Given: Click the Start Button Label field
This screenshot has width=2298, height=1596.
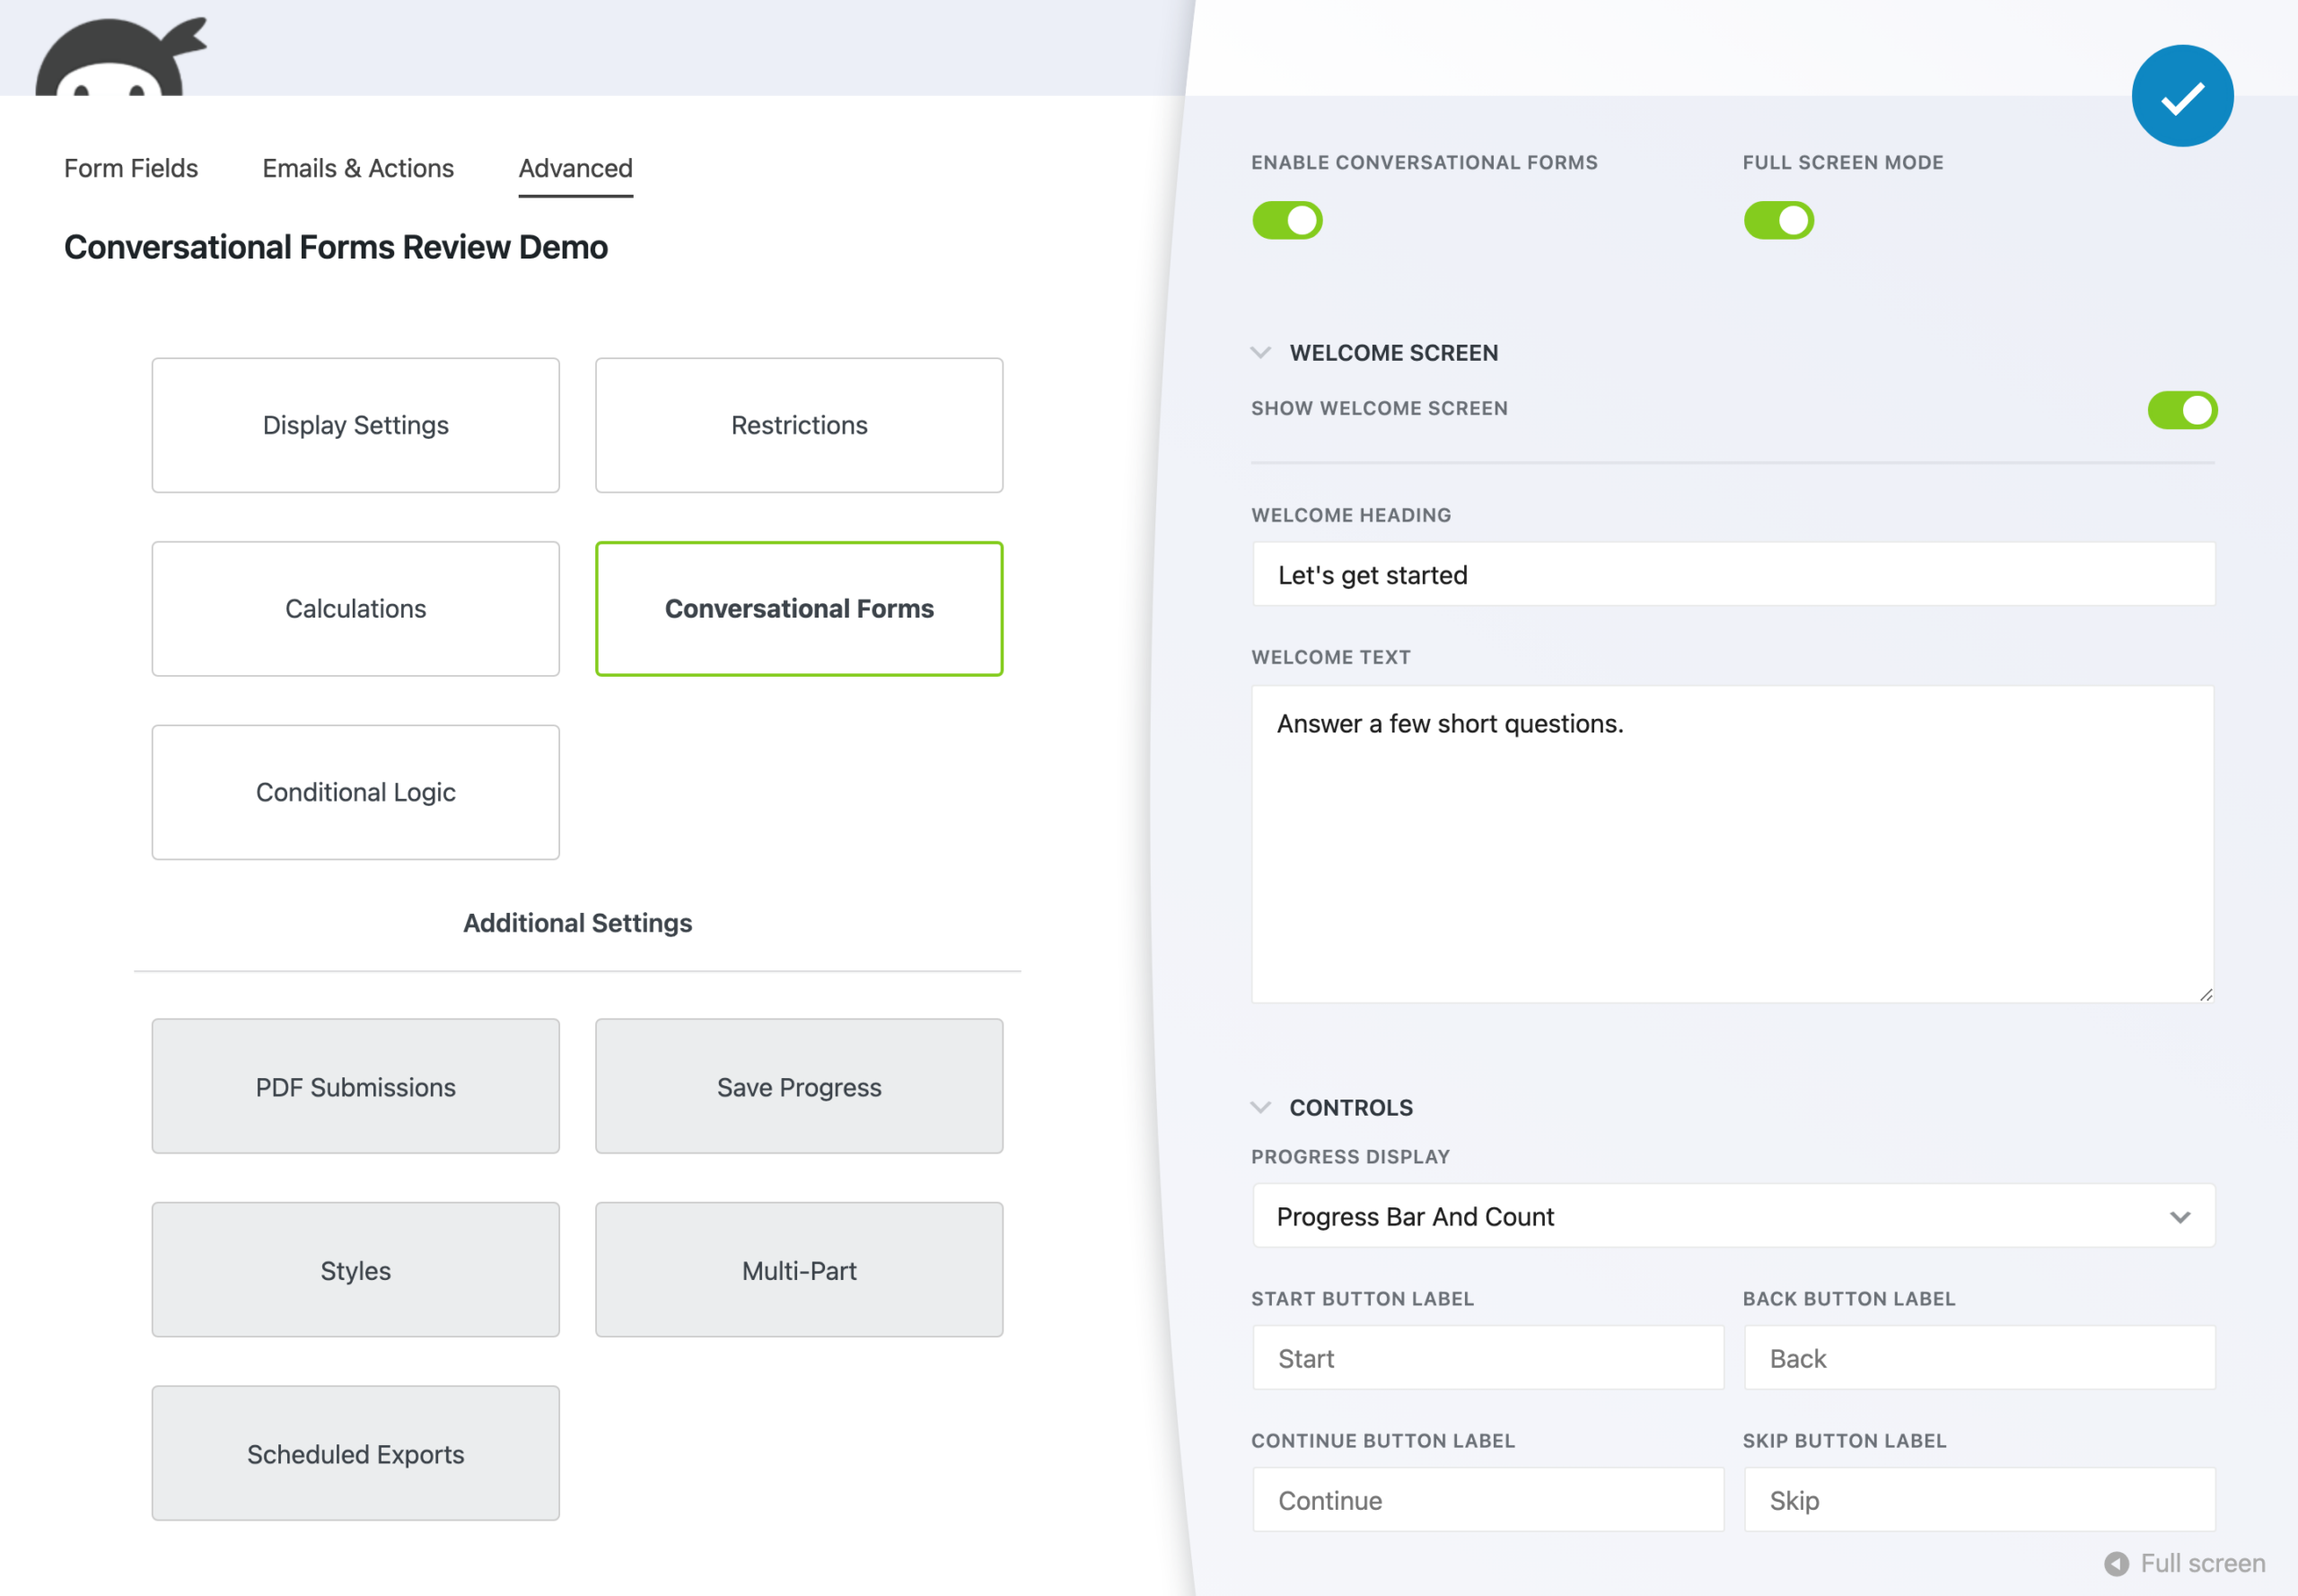Looking at the screenshot, I should (x=1487, y=1358).
